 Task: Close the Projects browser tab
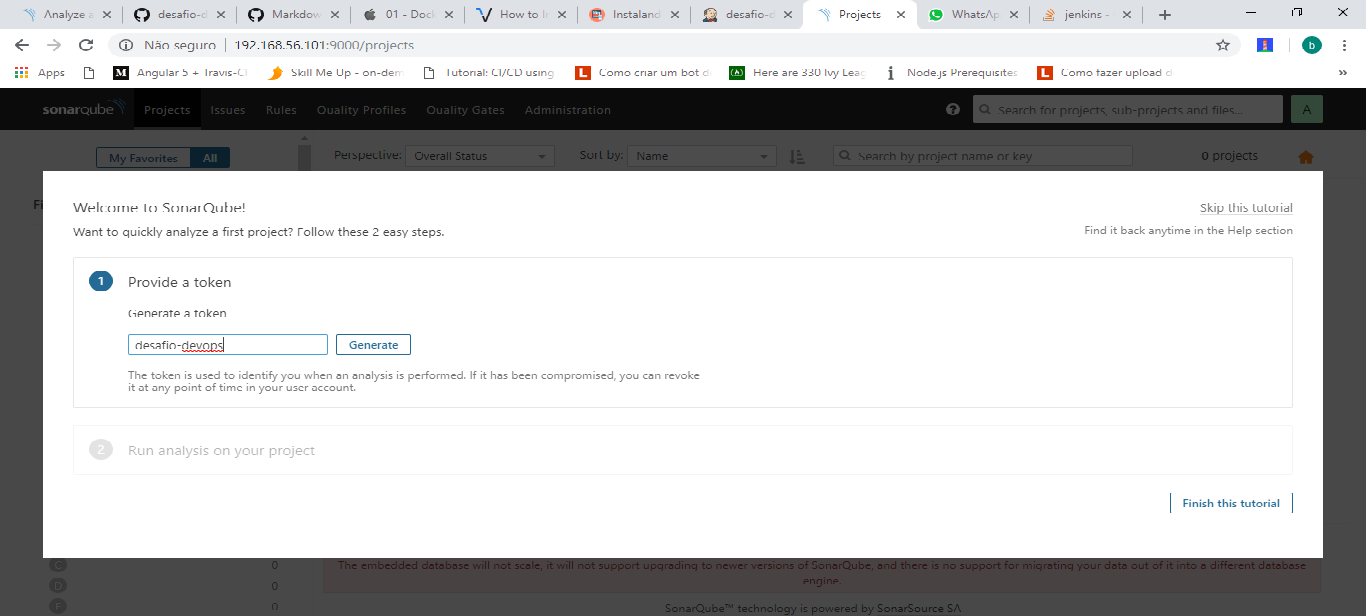[901, 15]
